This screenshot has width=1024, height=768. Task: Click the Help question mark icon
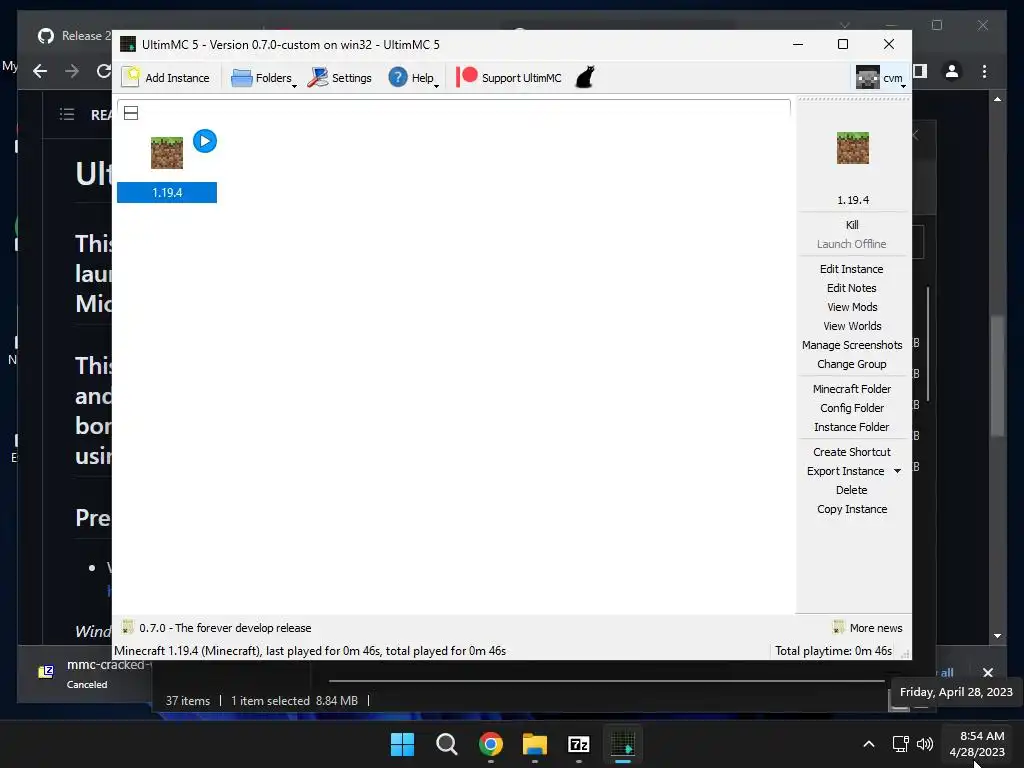(x=398, y=77)
